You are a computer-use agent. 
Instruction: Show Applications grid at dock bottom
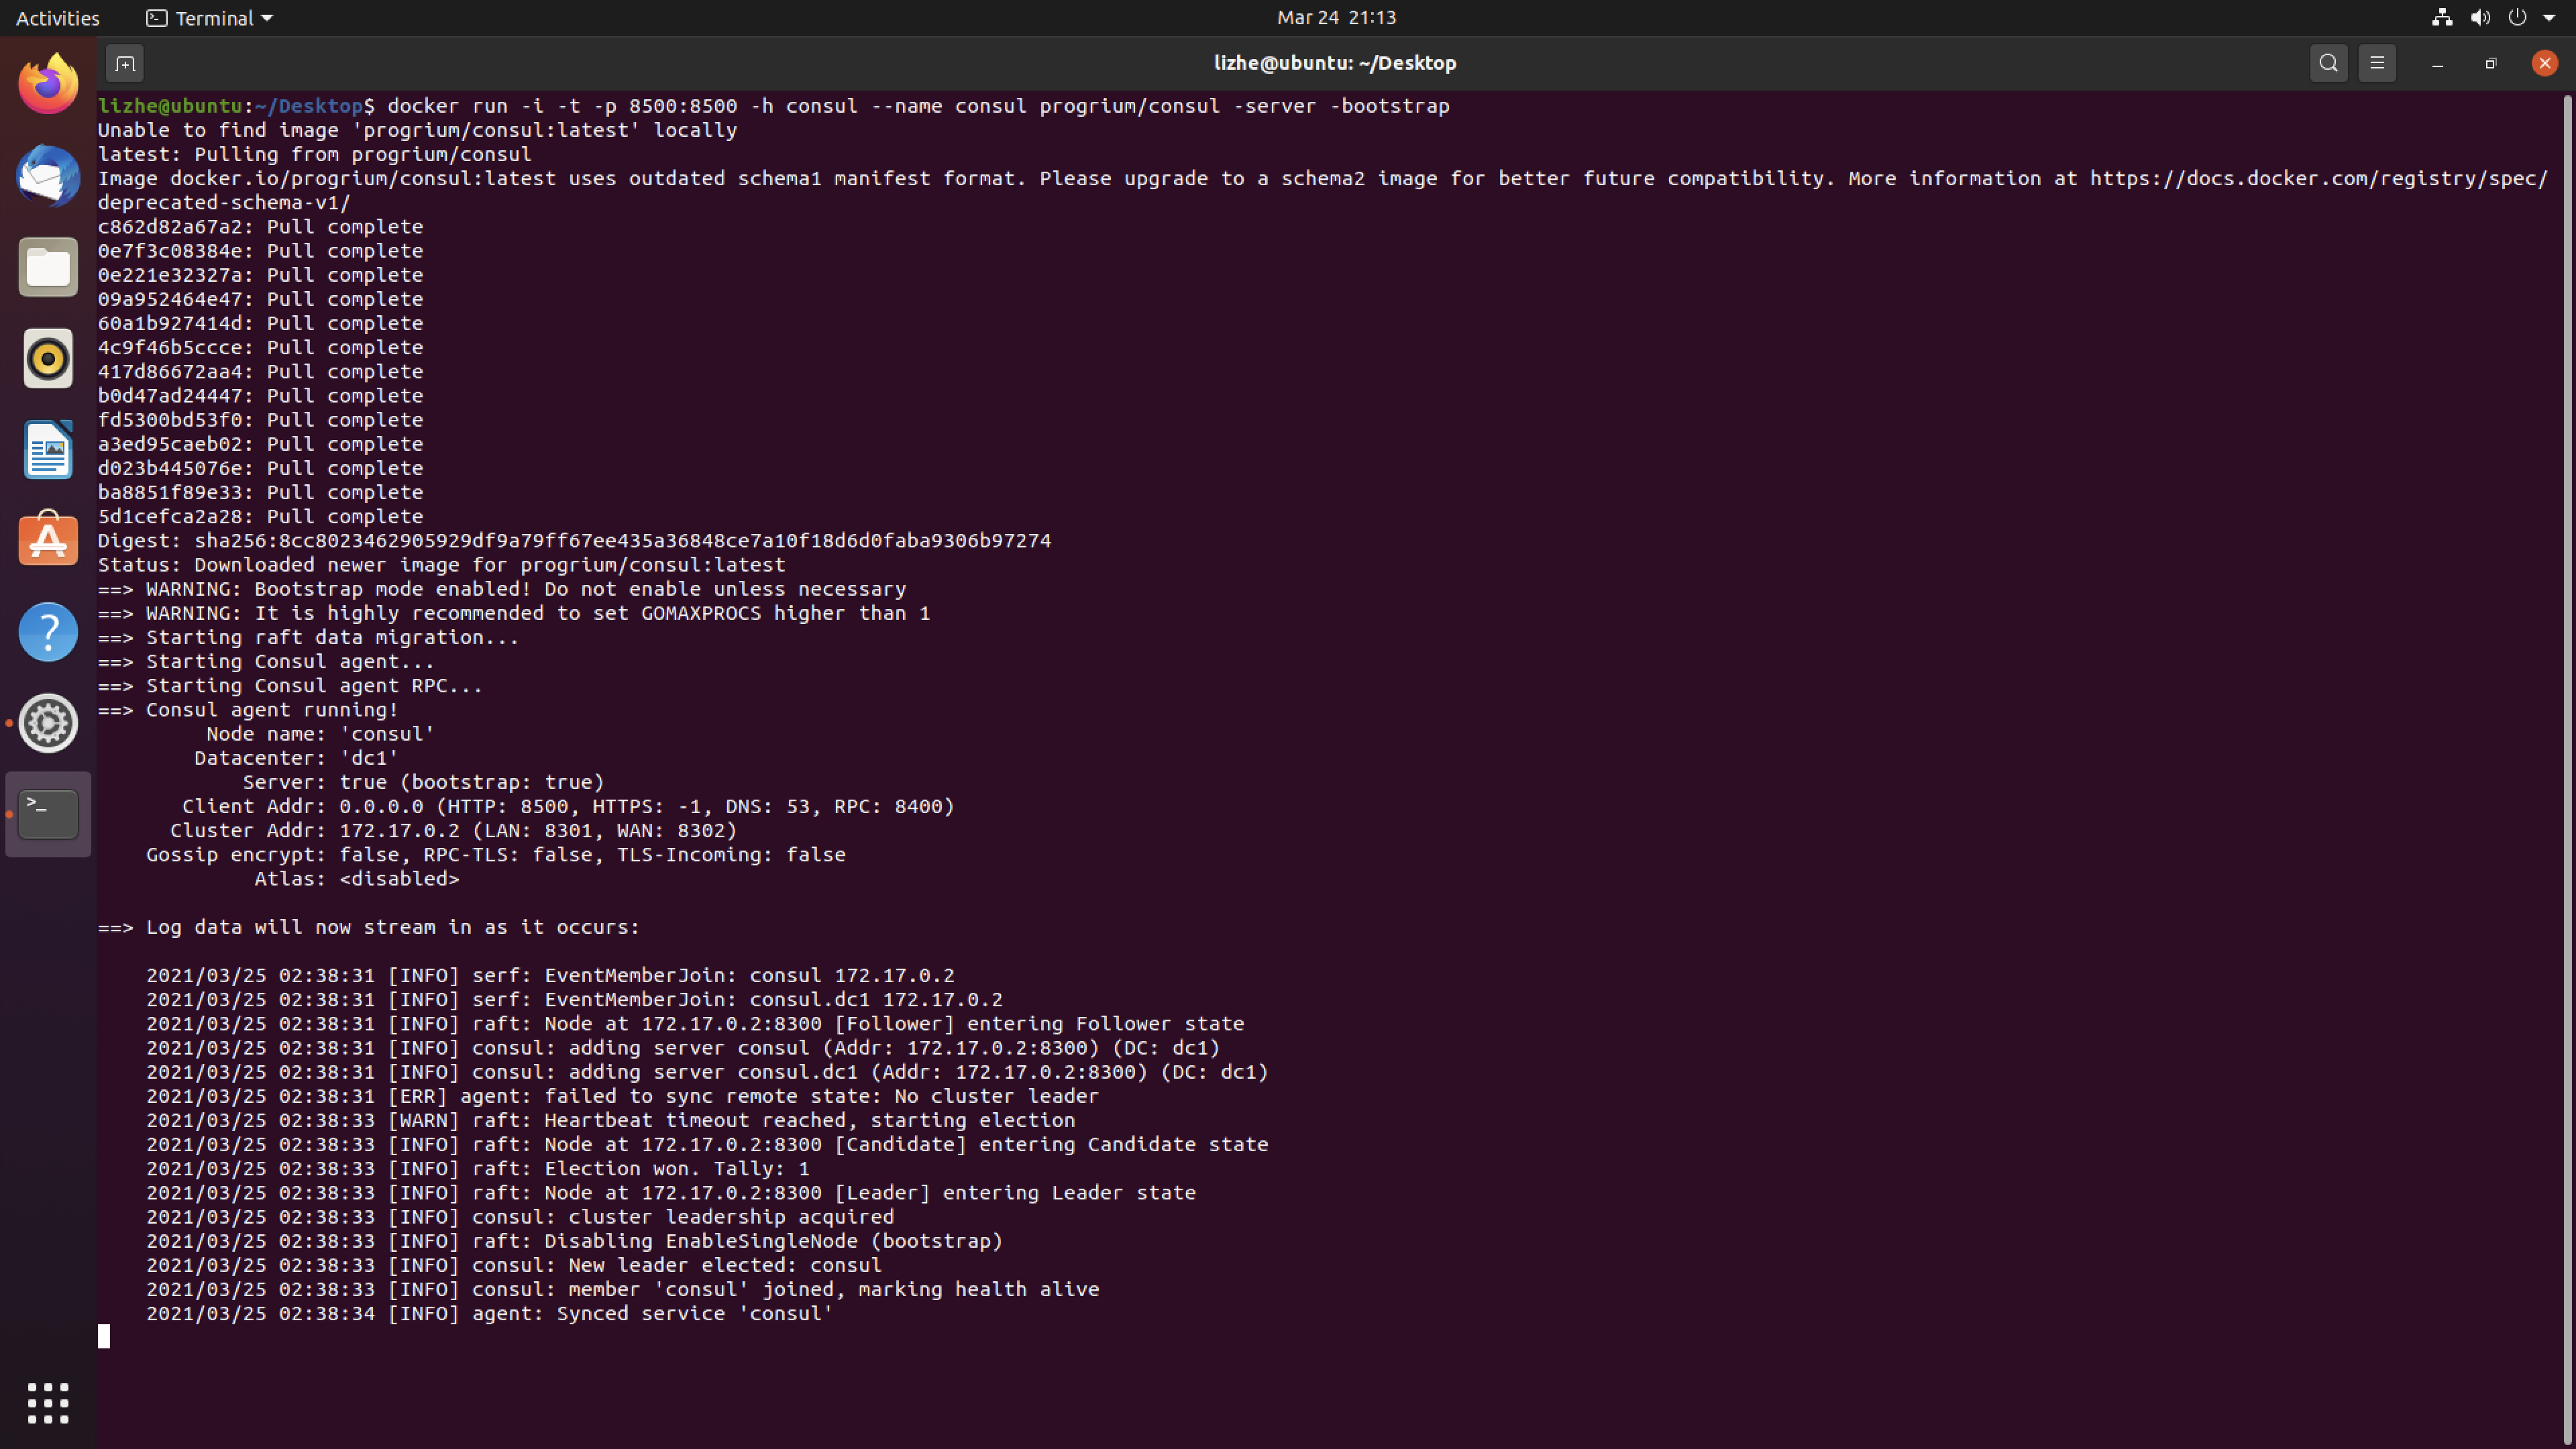(48, 1403)
